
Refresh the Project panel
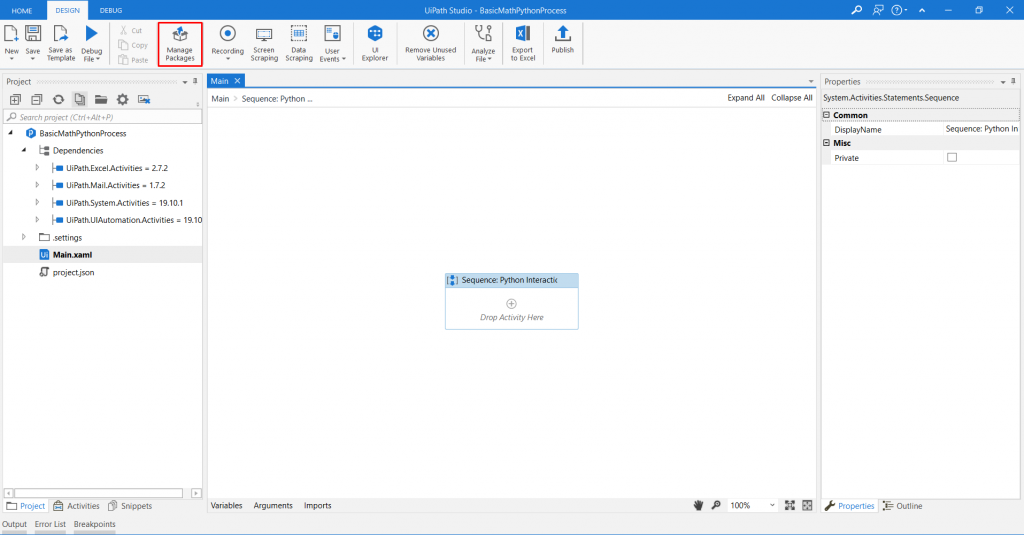click(58, 99)
